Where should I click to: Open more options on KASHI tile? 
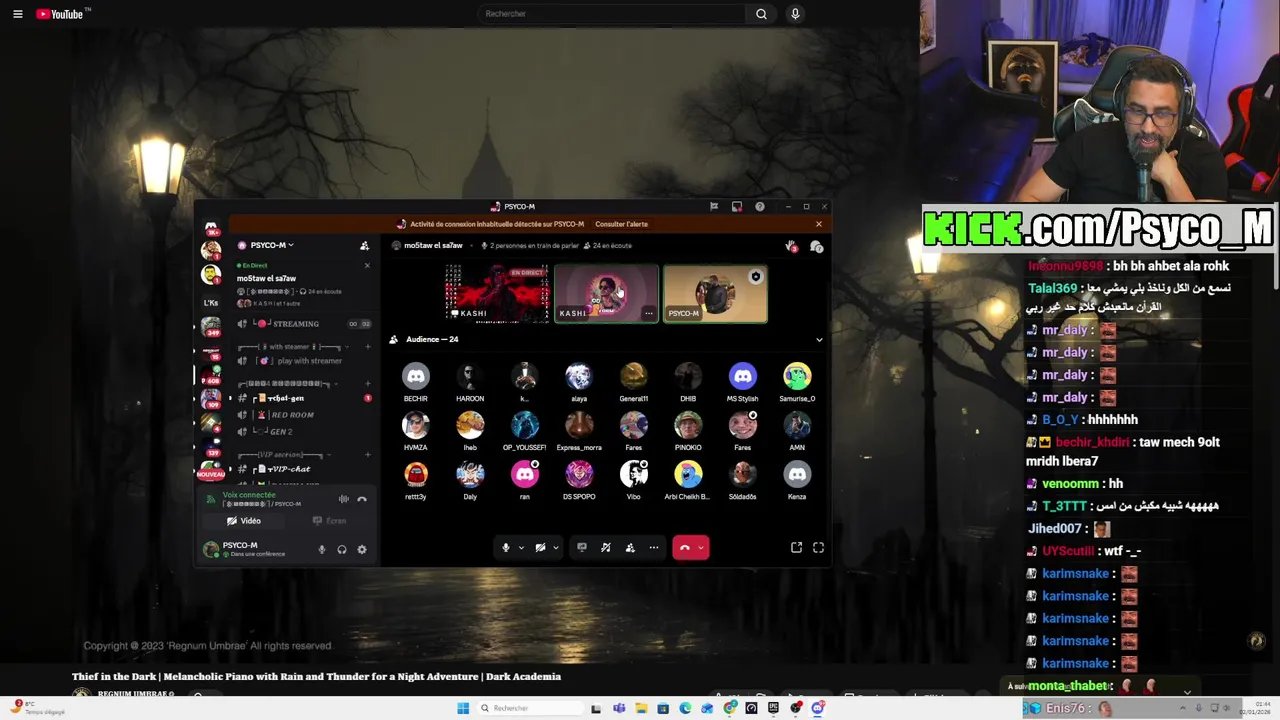tap(648, 313)
